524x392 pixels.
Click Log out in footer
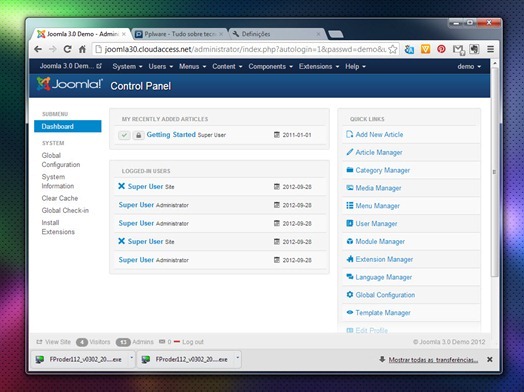[x=189, y=342]
